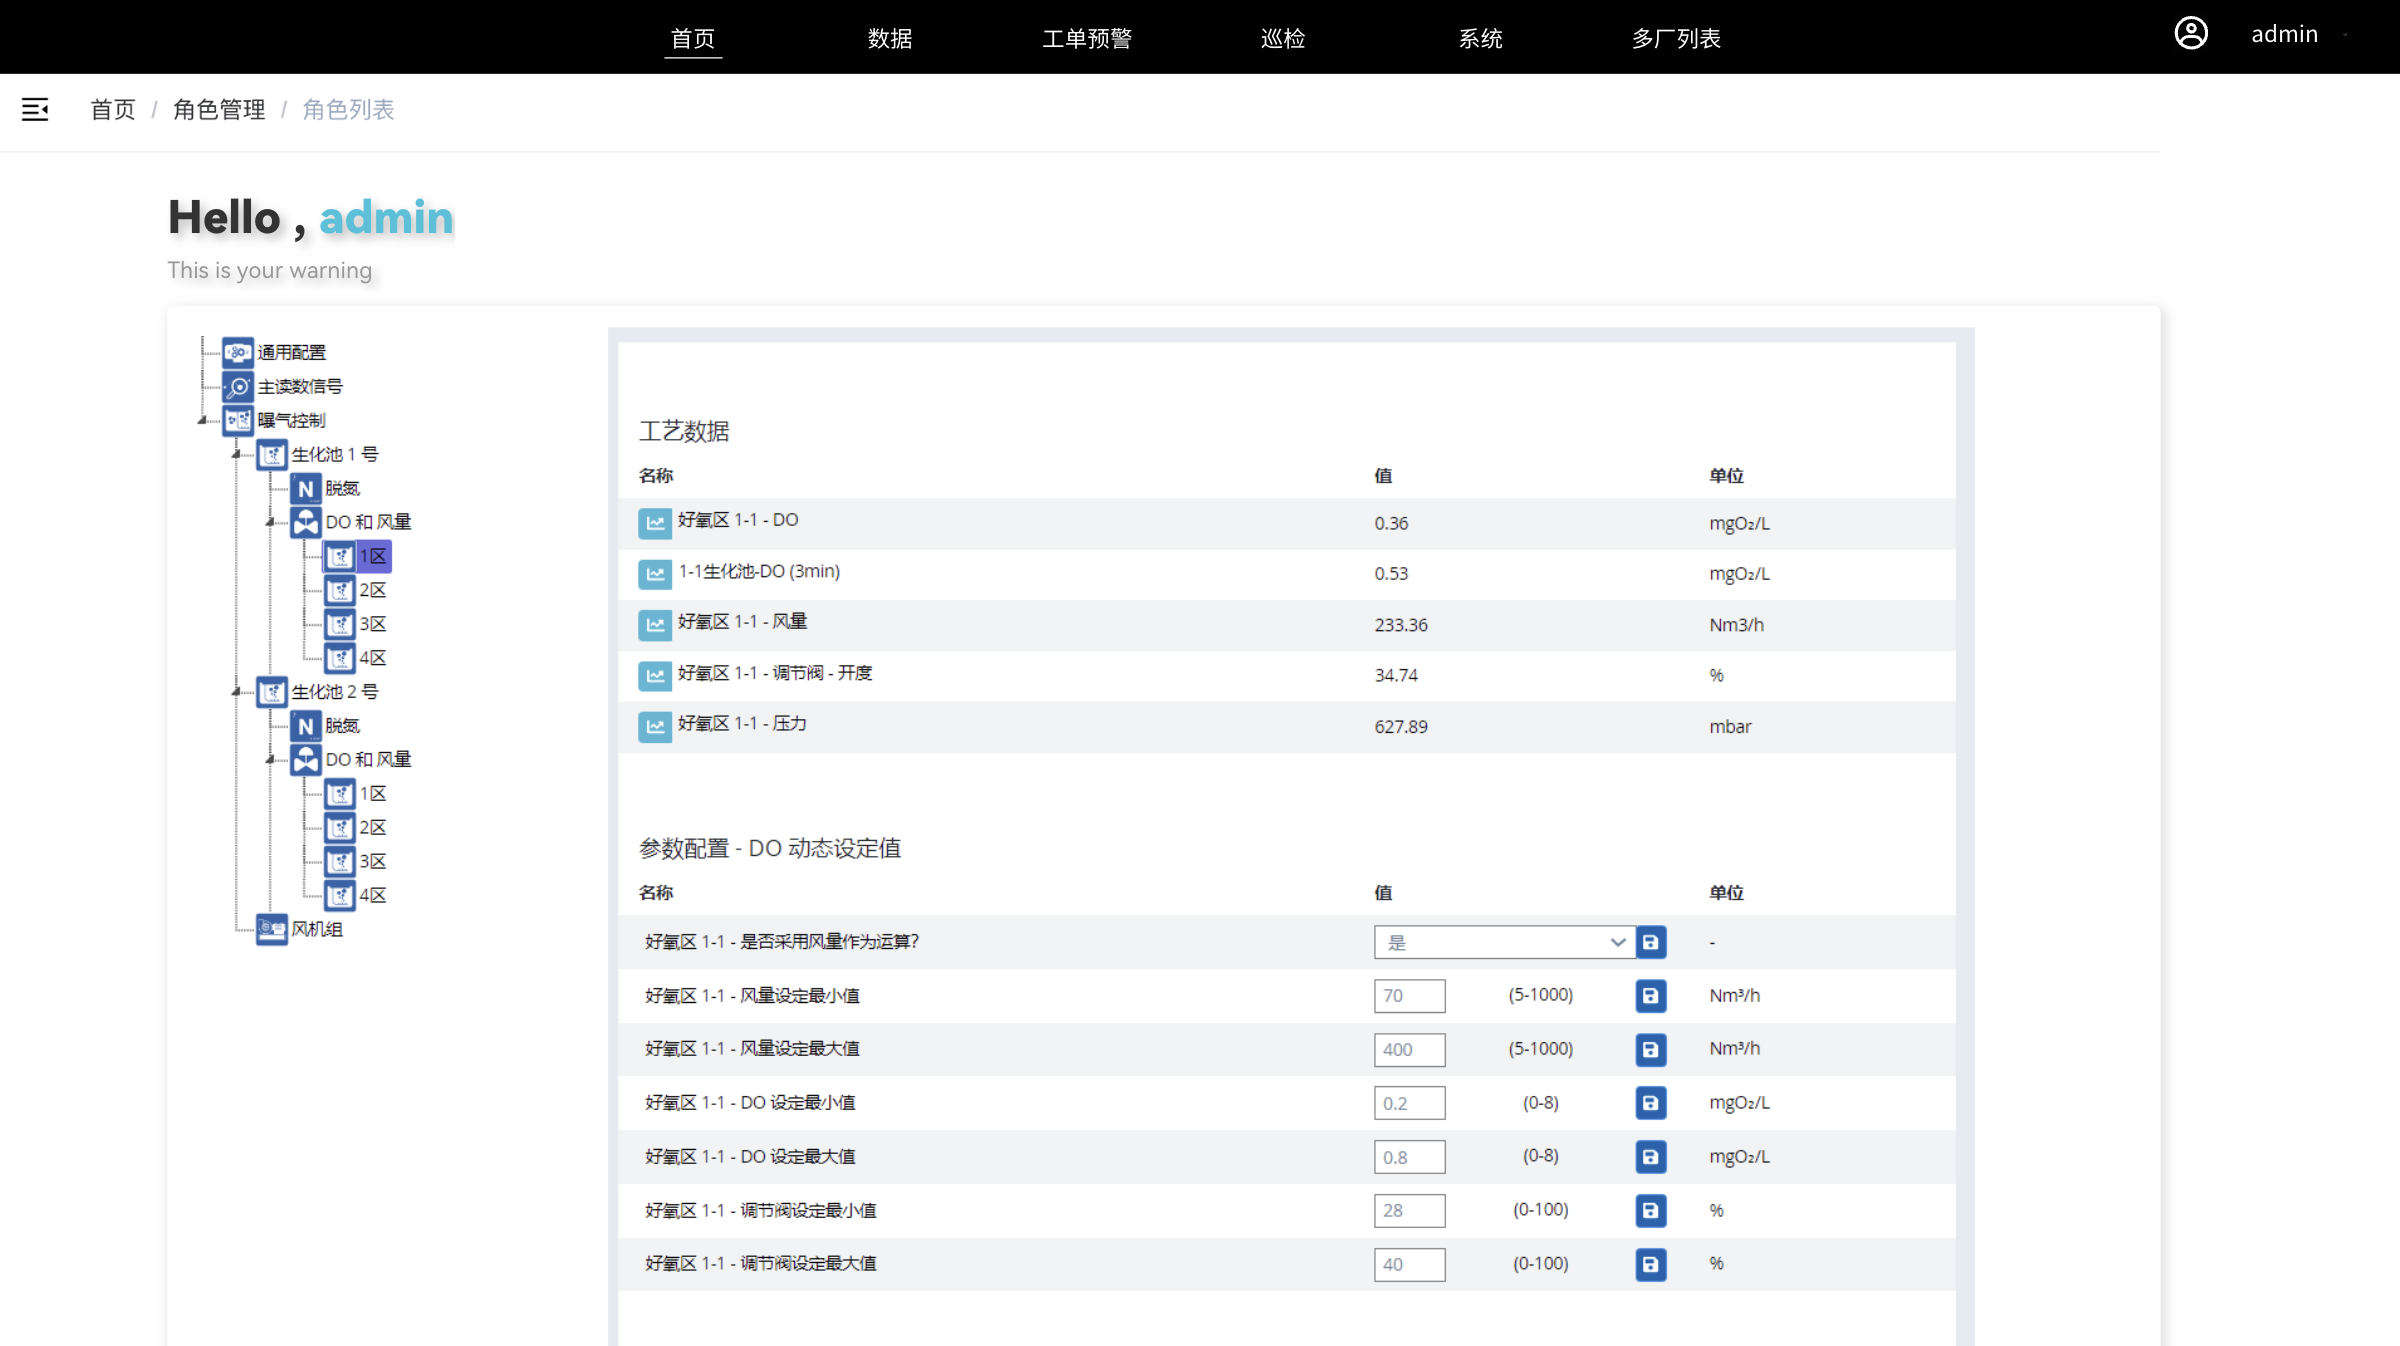Click the 通用配置 tree node icon
2400x1346 pixels.
click(238, 352)
